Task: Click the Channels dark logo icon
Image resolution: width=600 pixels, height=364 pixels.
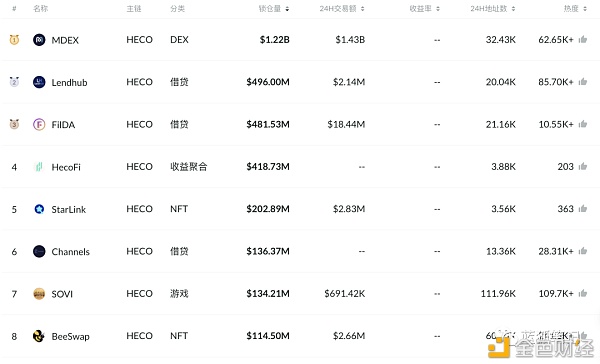Action: [x=39, y=251]
